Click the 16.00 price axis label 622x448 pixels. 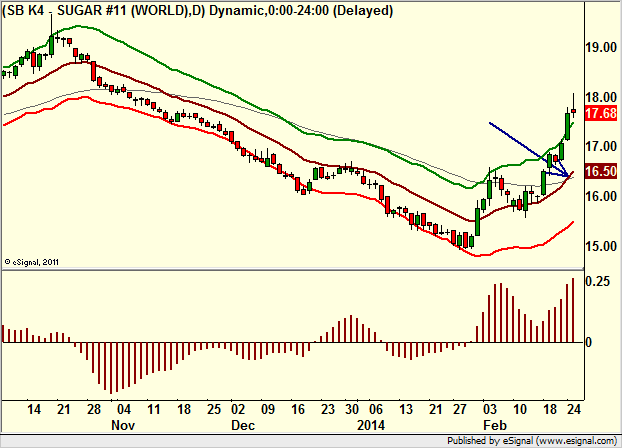[x=601, y=196]
